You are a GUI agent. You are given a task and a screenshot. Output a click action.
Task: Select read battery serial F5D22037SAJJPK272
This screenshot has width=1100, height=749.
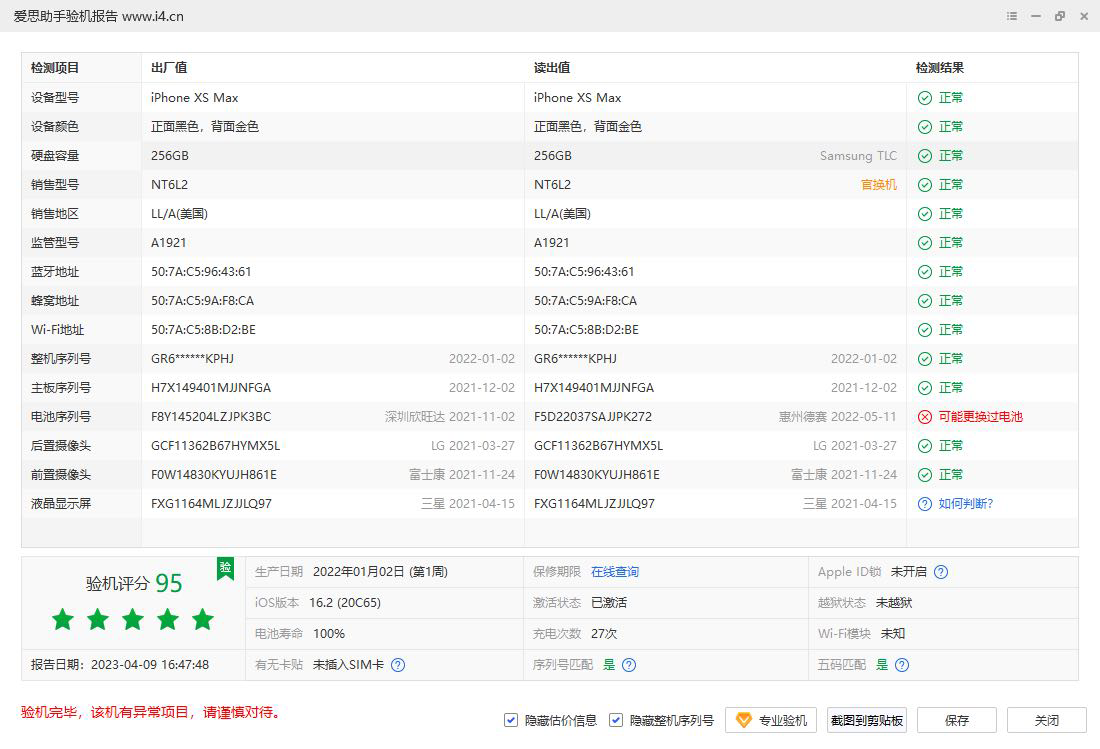coord(593,417)
